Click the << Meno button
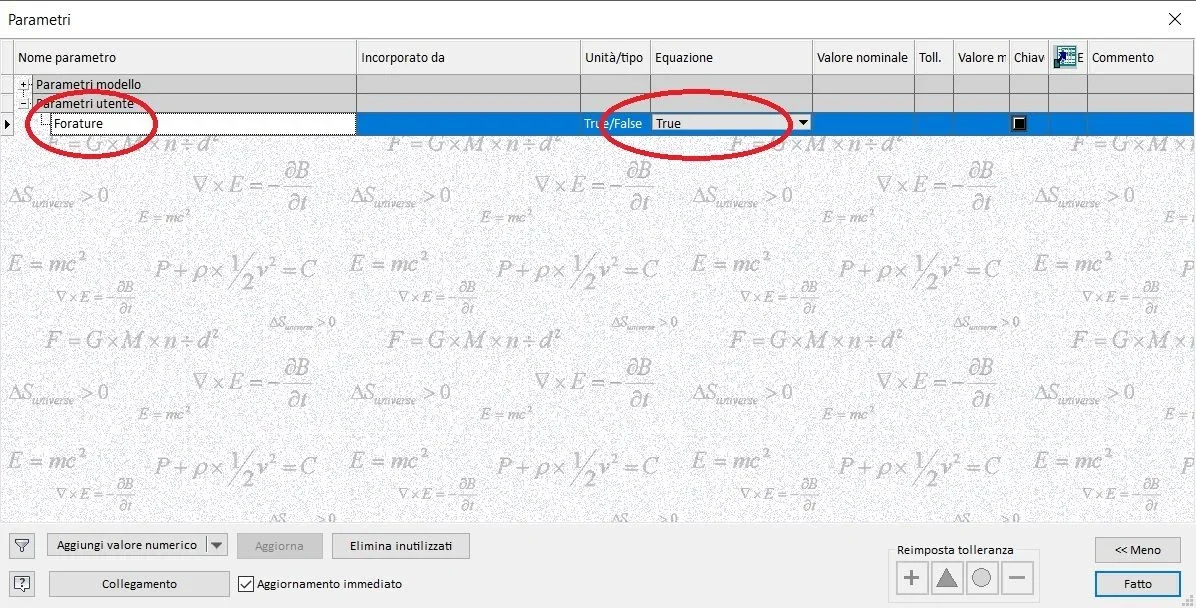 [x=1137, y=550]
